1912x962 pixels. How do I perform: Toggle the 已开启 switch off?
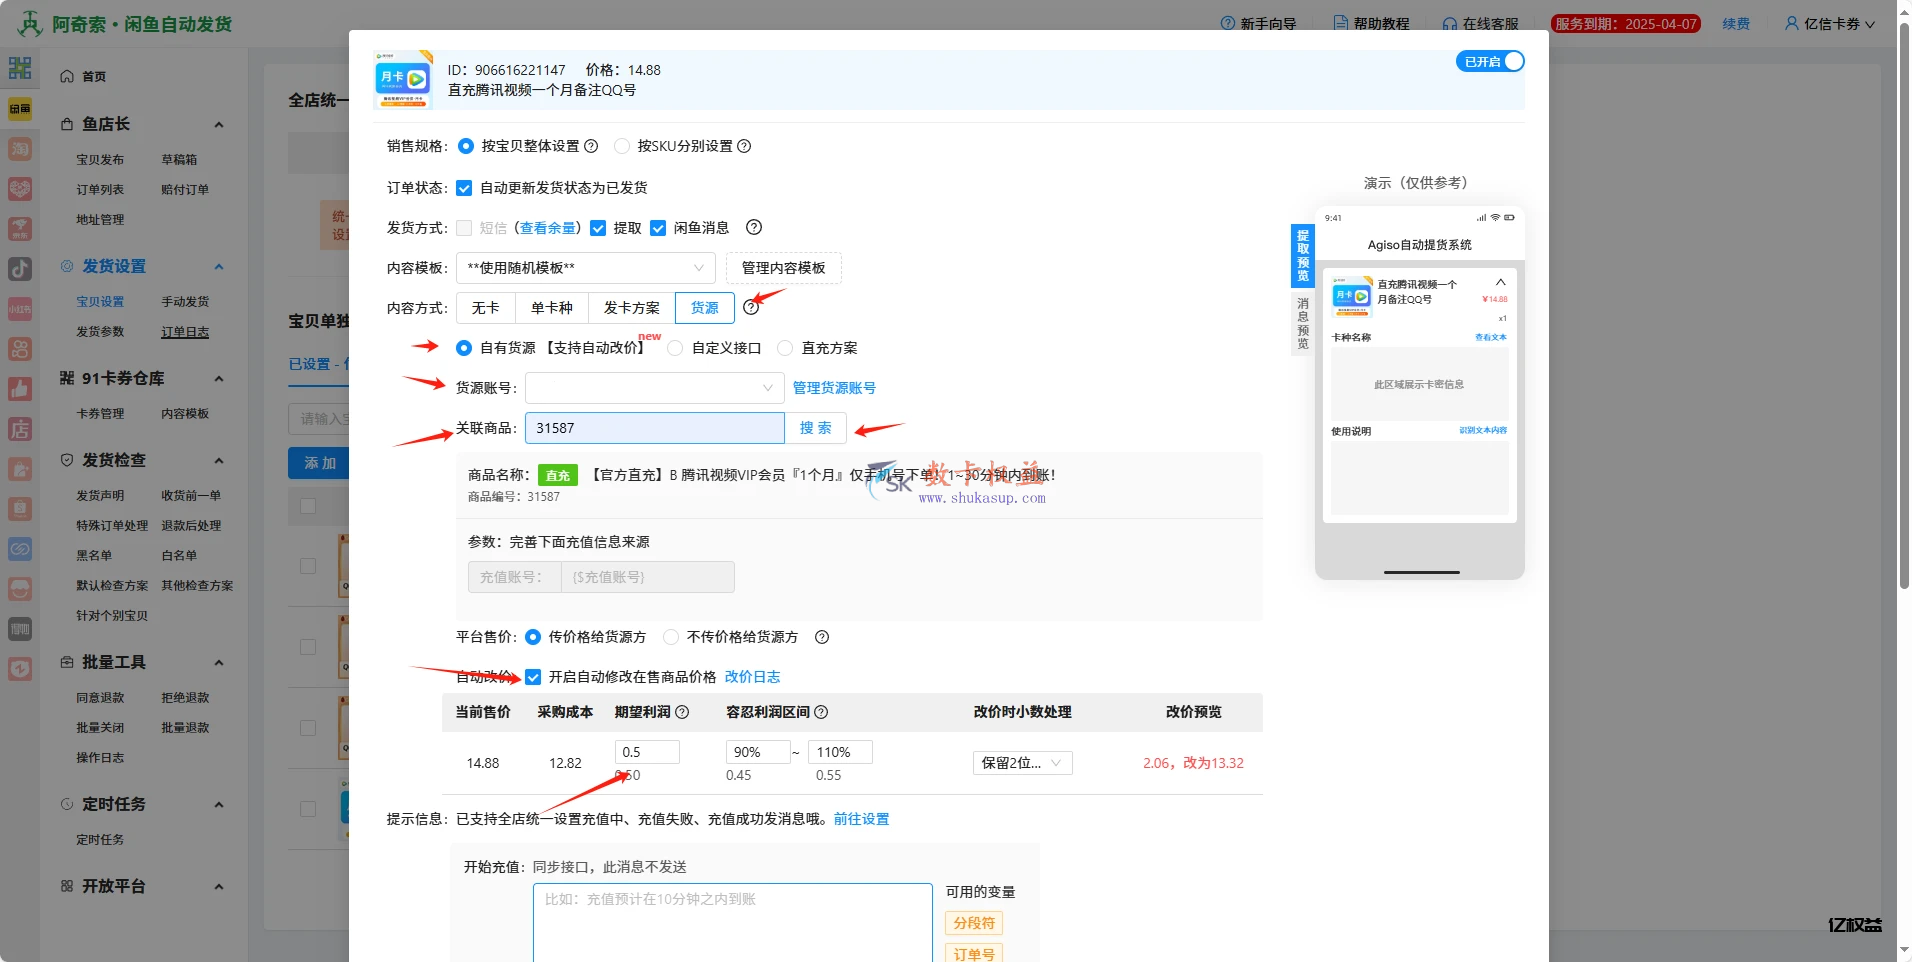[x=1490, y=61]
